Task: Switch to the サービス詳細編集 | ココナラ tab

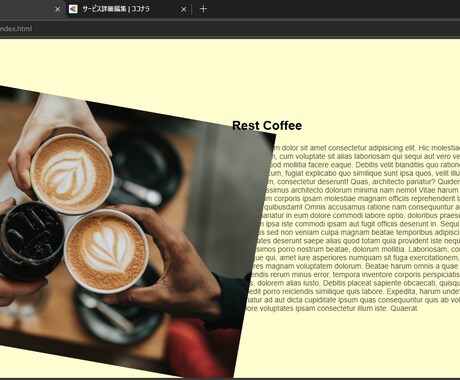Action: click(x=128, y=9)
